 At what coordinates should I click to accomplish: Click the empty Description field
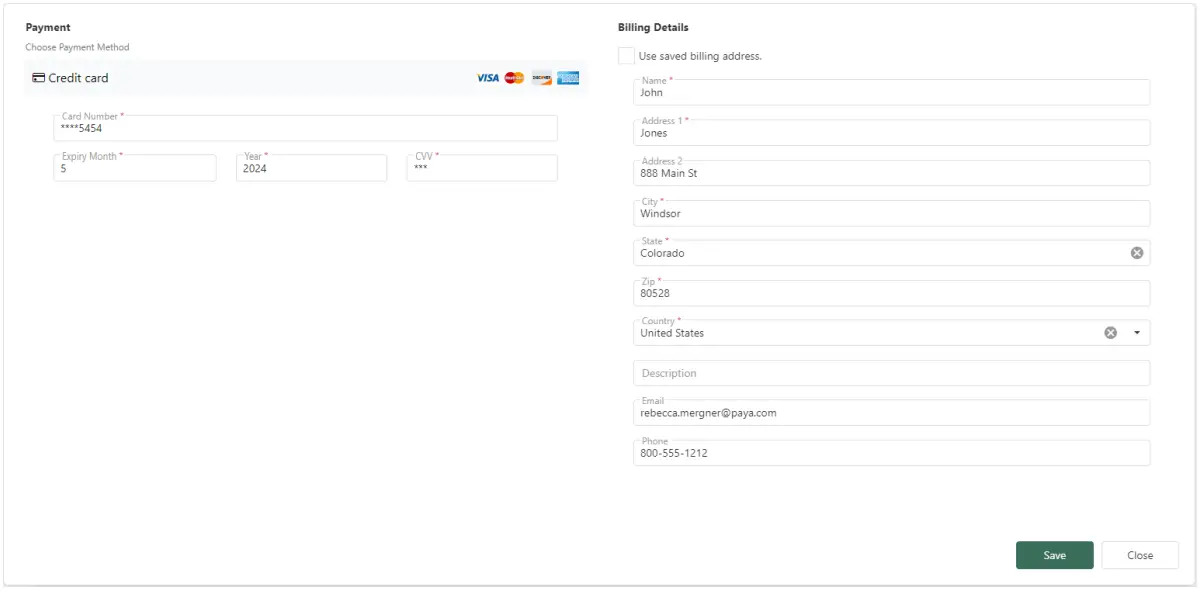(x=890, y=372)
